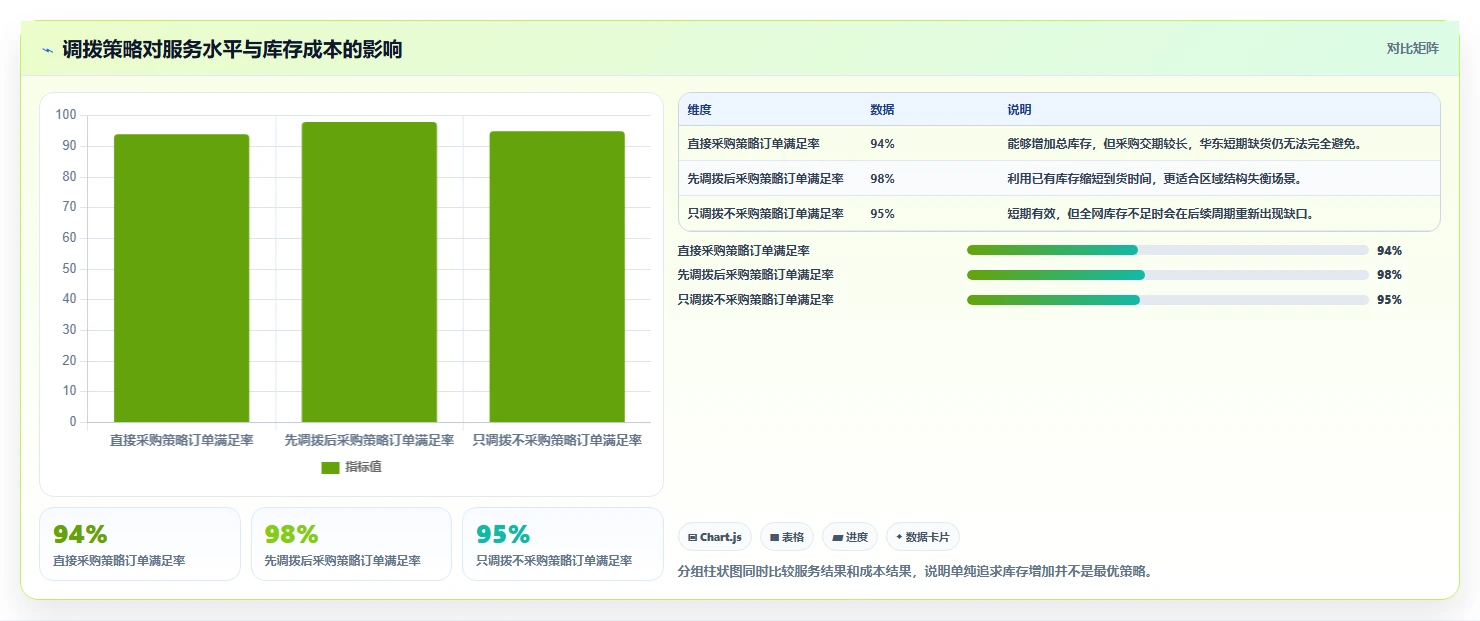Viewport: 1480px width, 621px height.
Task: Click the 数据 table column header
Action: click(883, 110)
